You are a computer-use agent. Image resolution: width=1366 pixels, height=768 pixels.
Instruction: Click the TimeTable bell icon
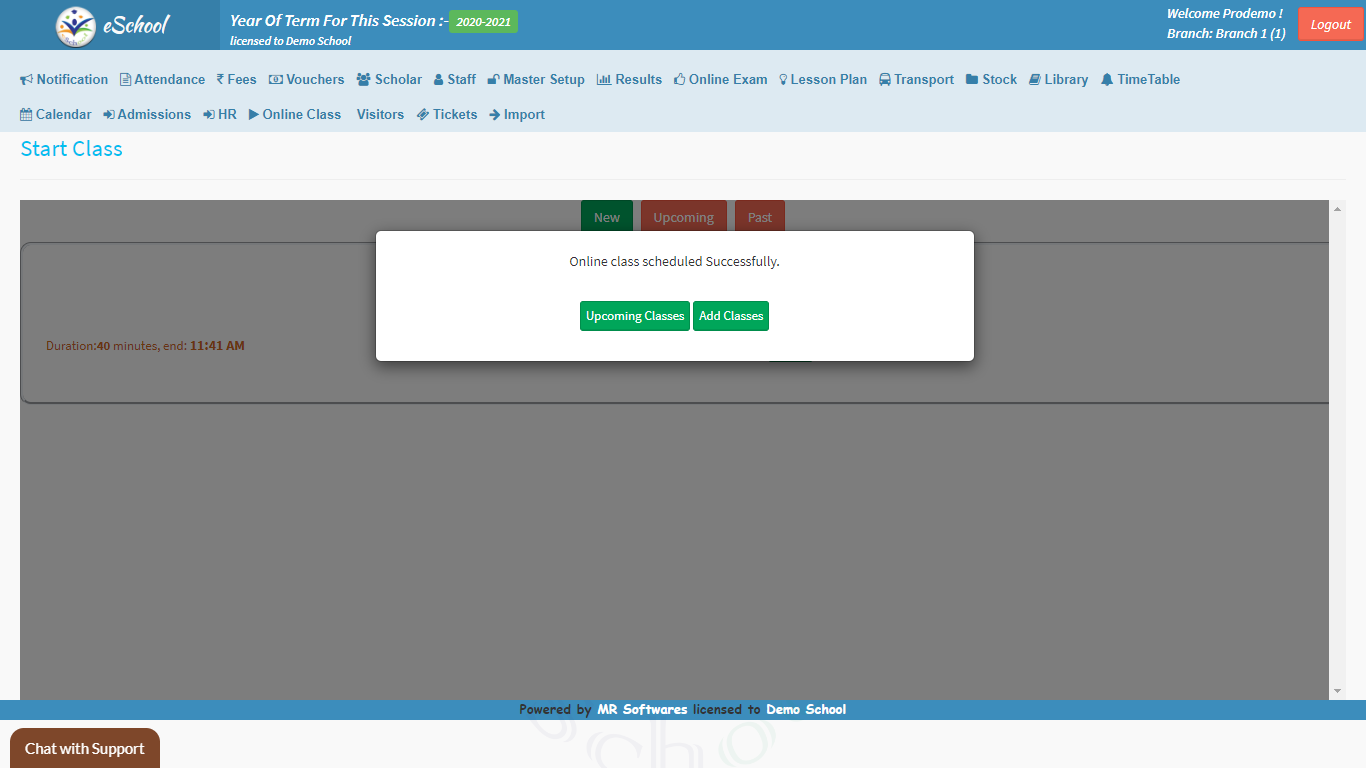[x=1107, y=80]
